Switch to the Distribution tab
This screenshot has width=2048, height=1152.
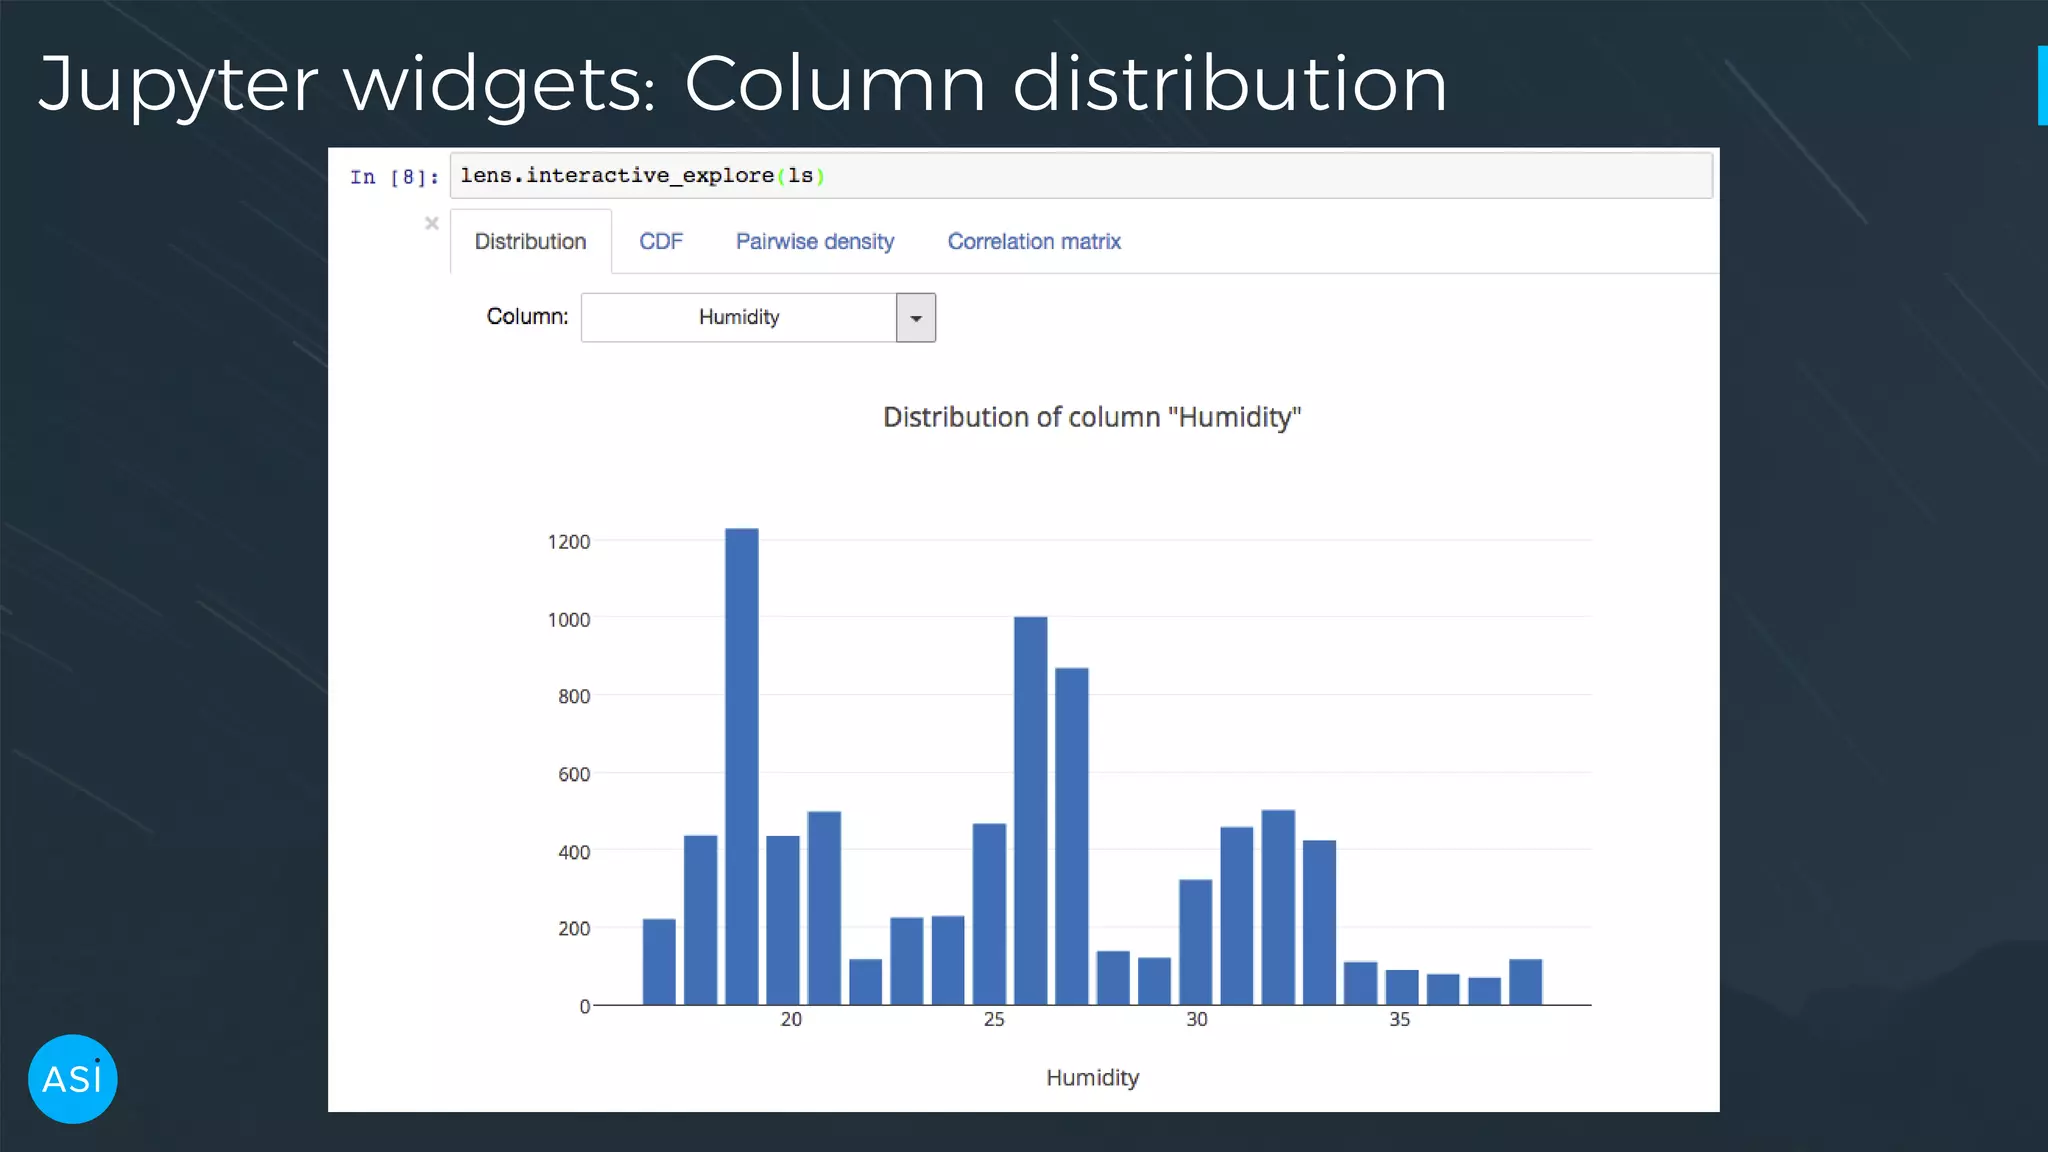click(x=530, y=241)
